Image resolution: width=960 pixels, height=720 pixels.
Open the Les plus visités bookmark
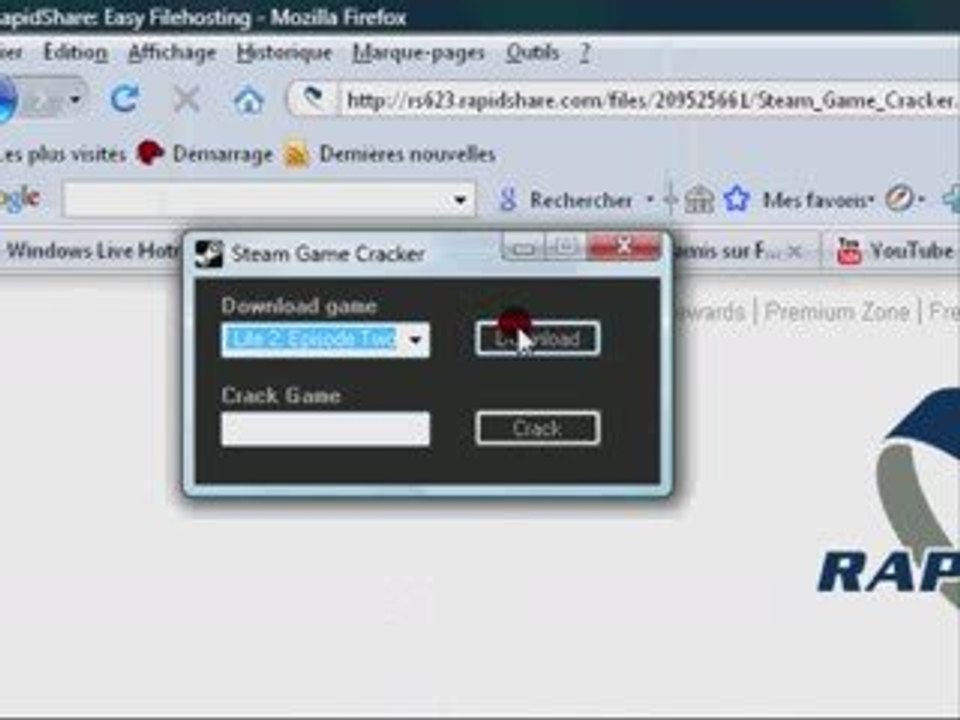click(62, 154)
